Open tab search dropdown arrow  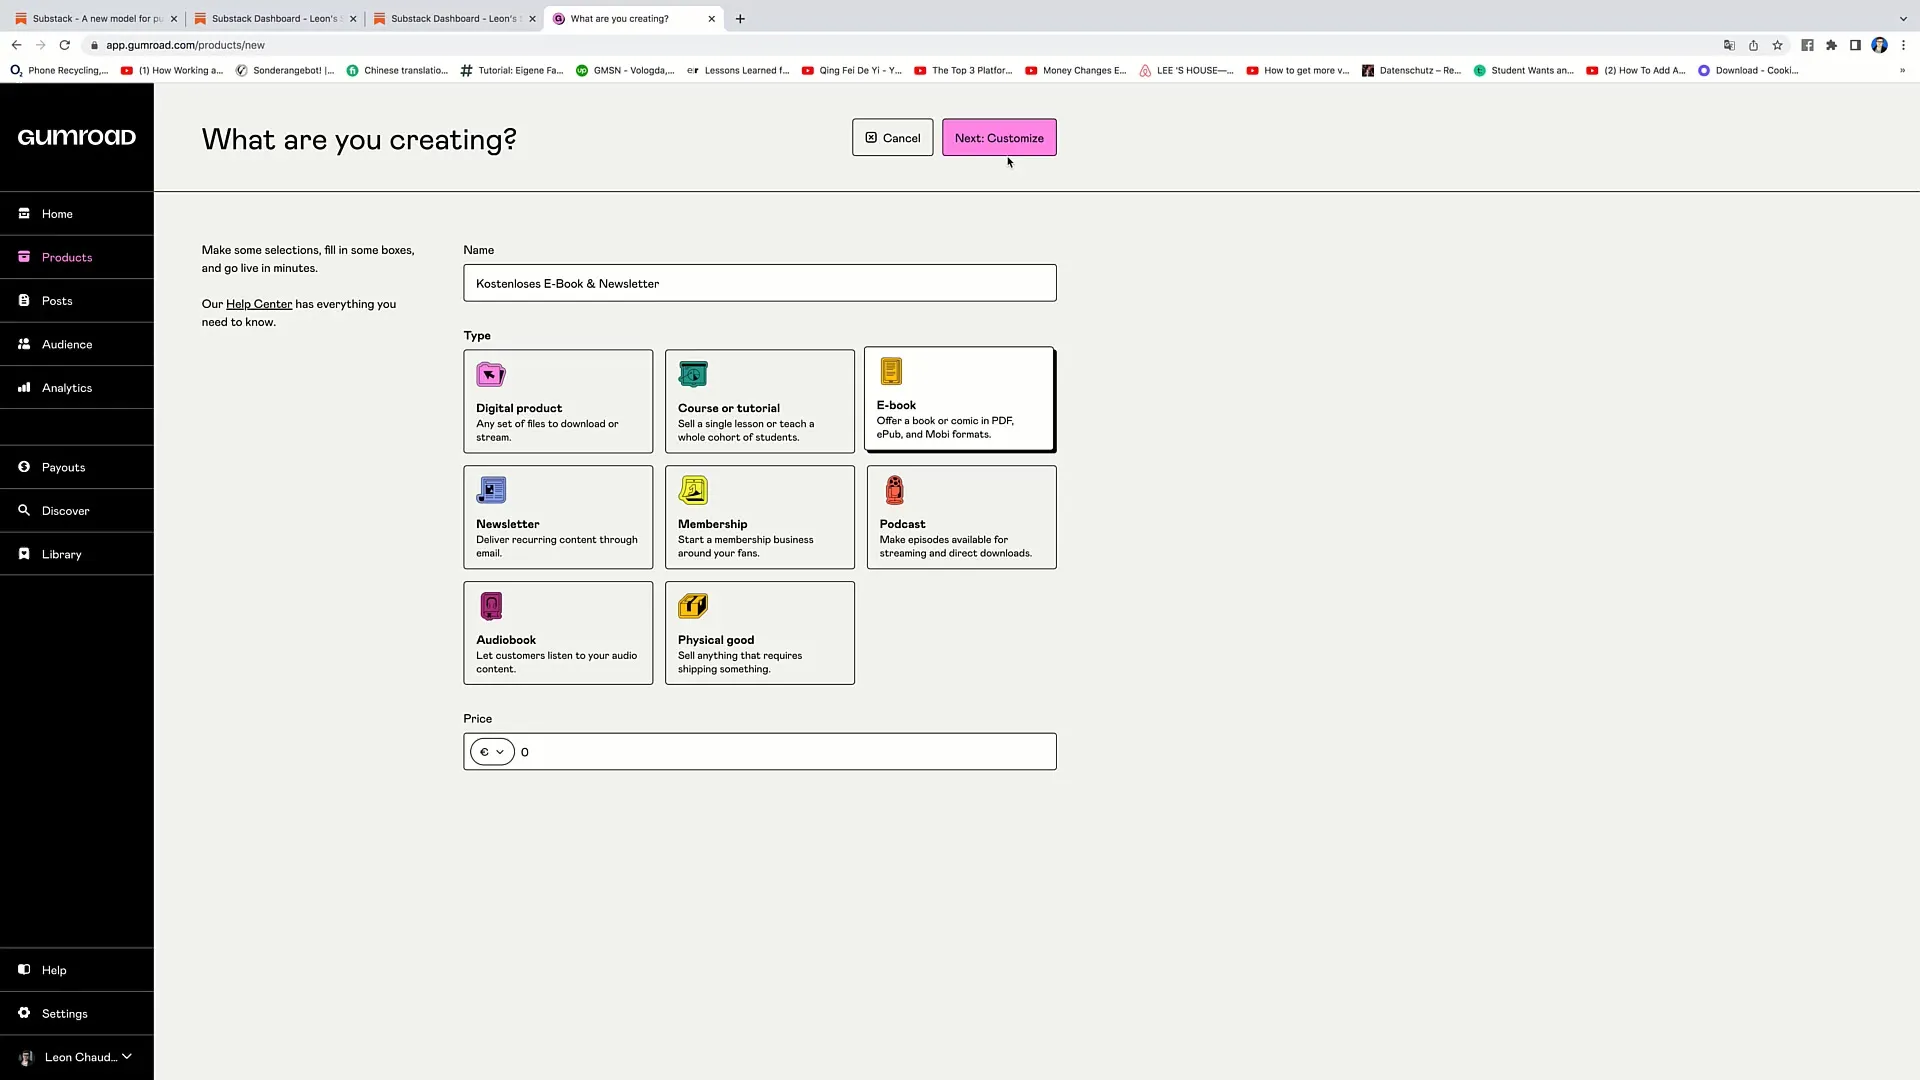pos(1903,18)
